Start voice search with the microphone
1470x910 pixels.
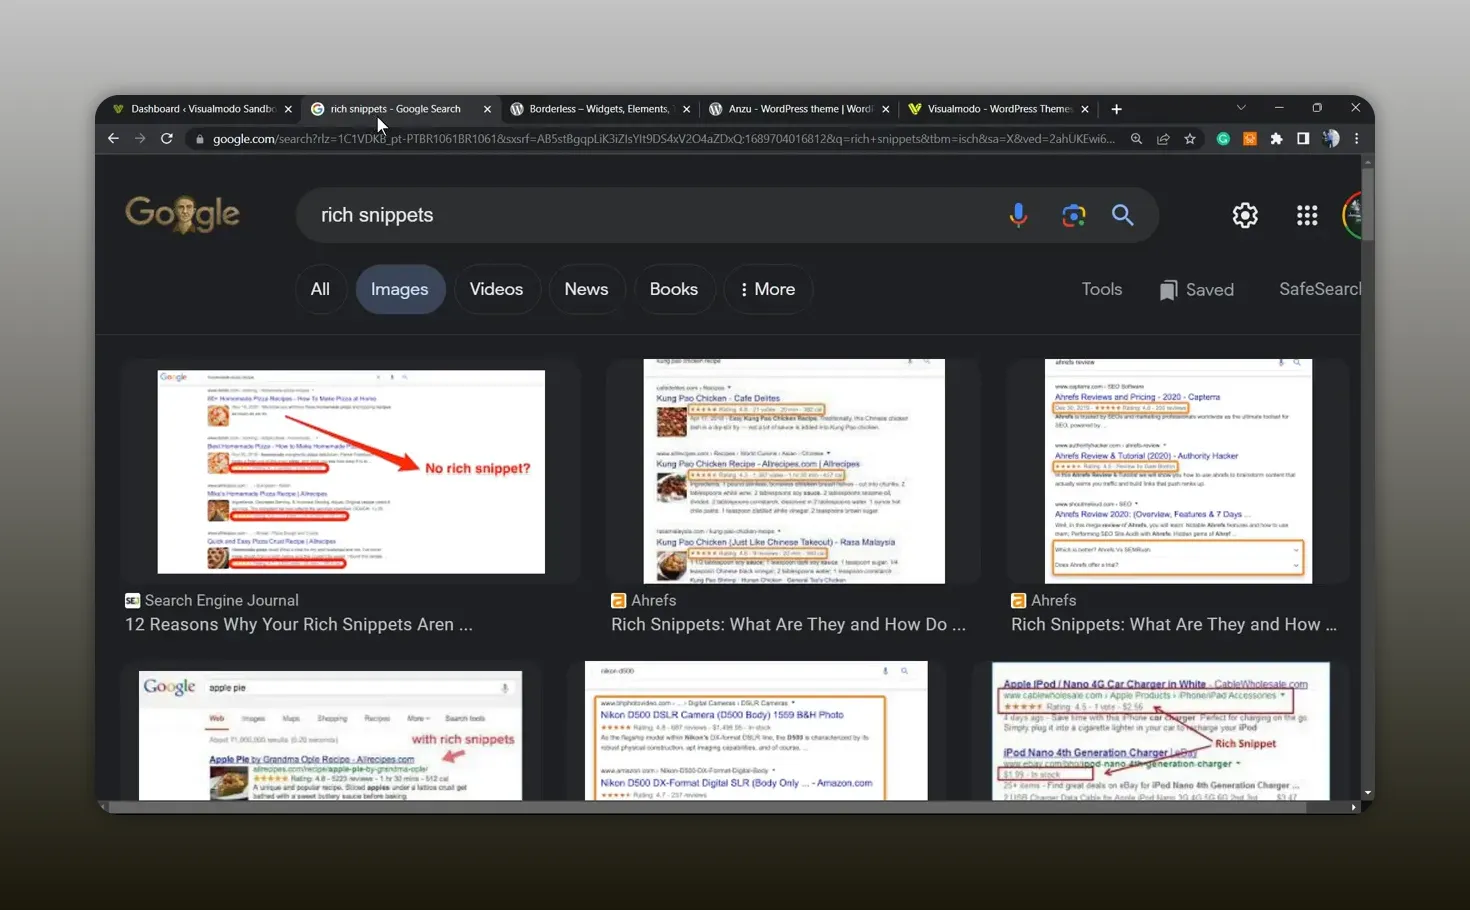(x=1018, y=215)
